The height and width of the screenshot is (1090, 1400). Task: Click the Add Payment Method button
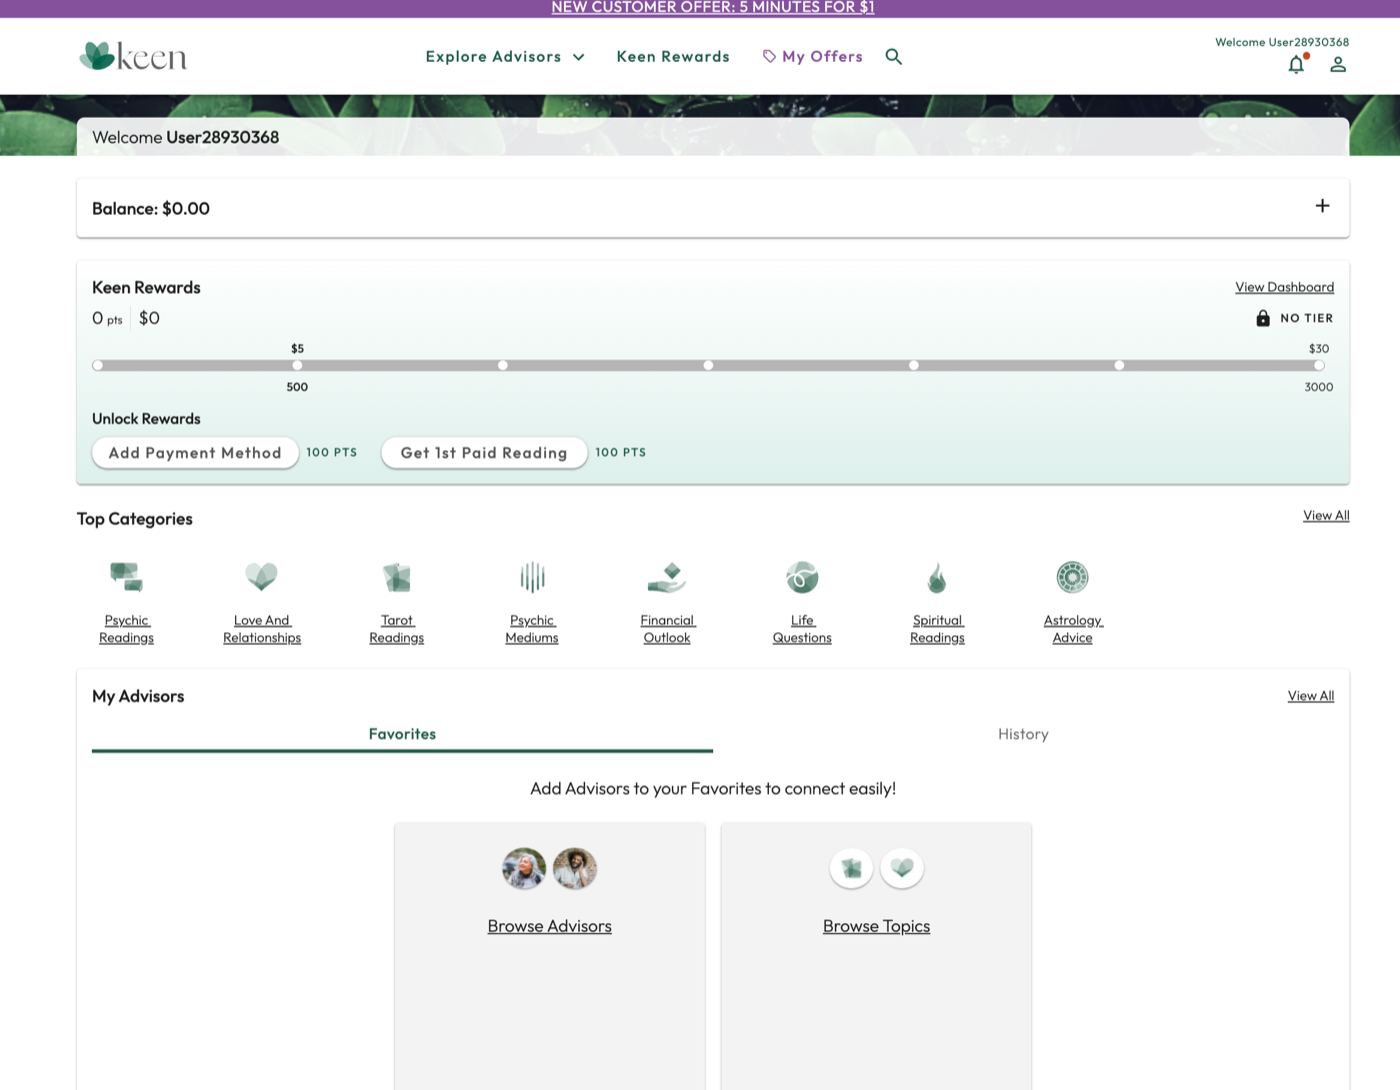tap(195, 453)
